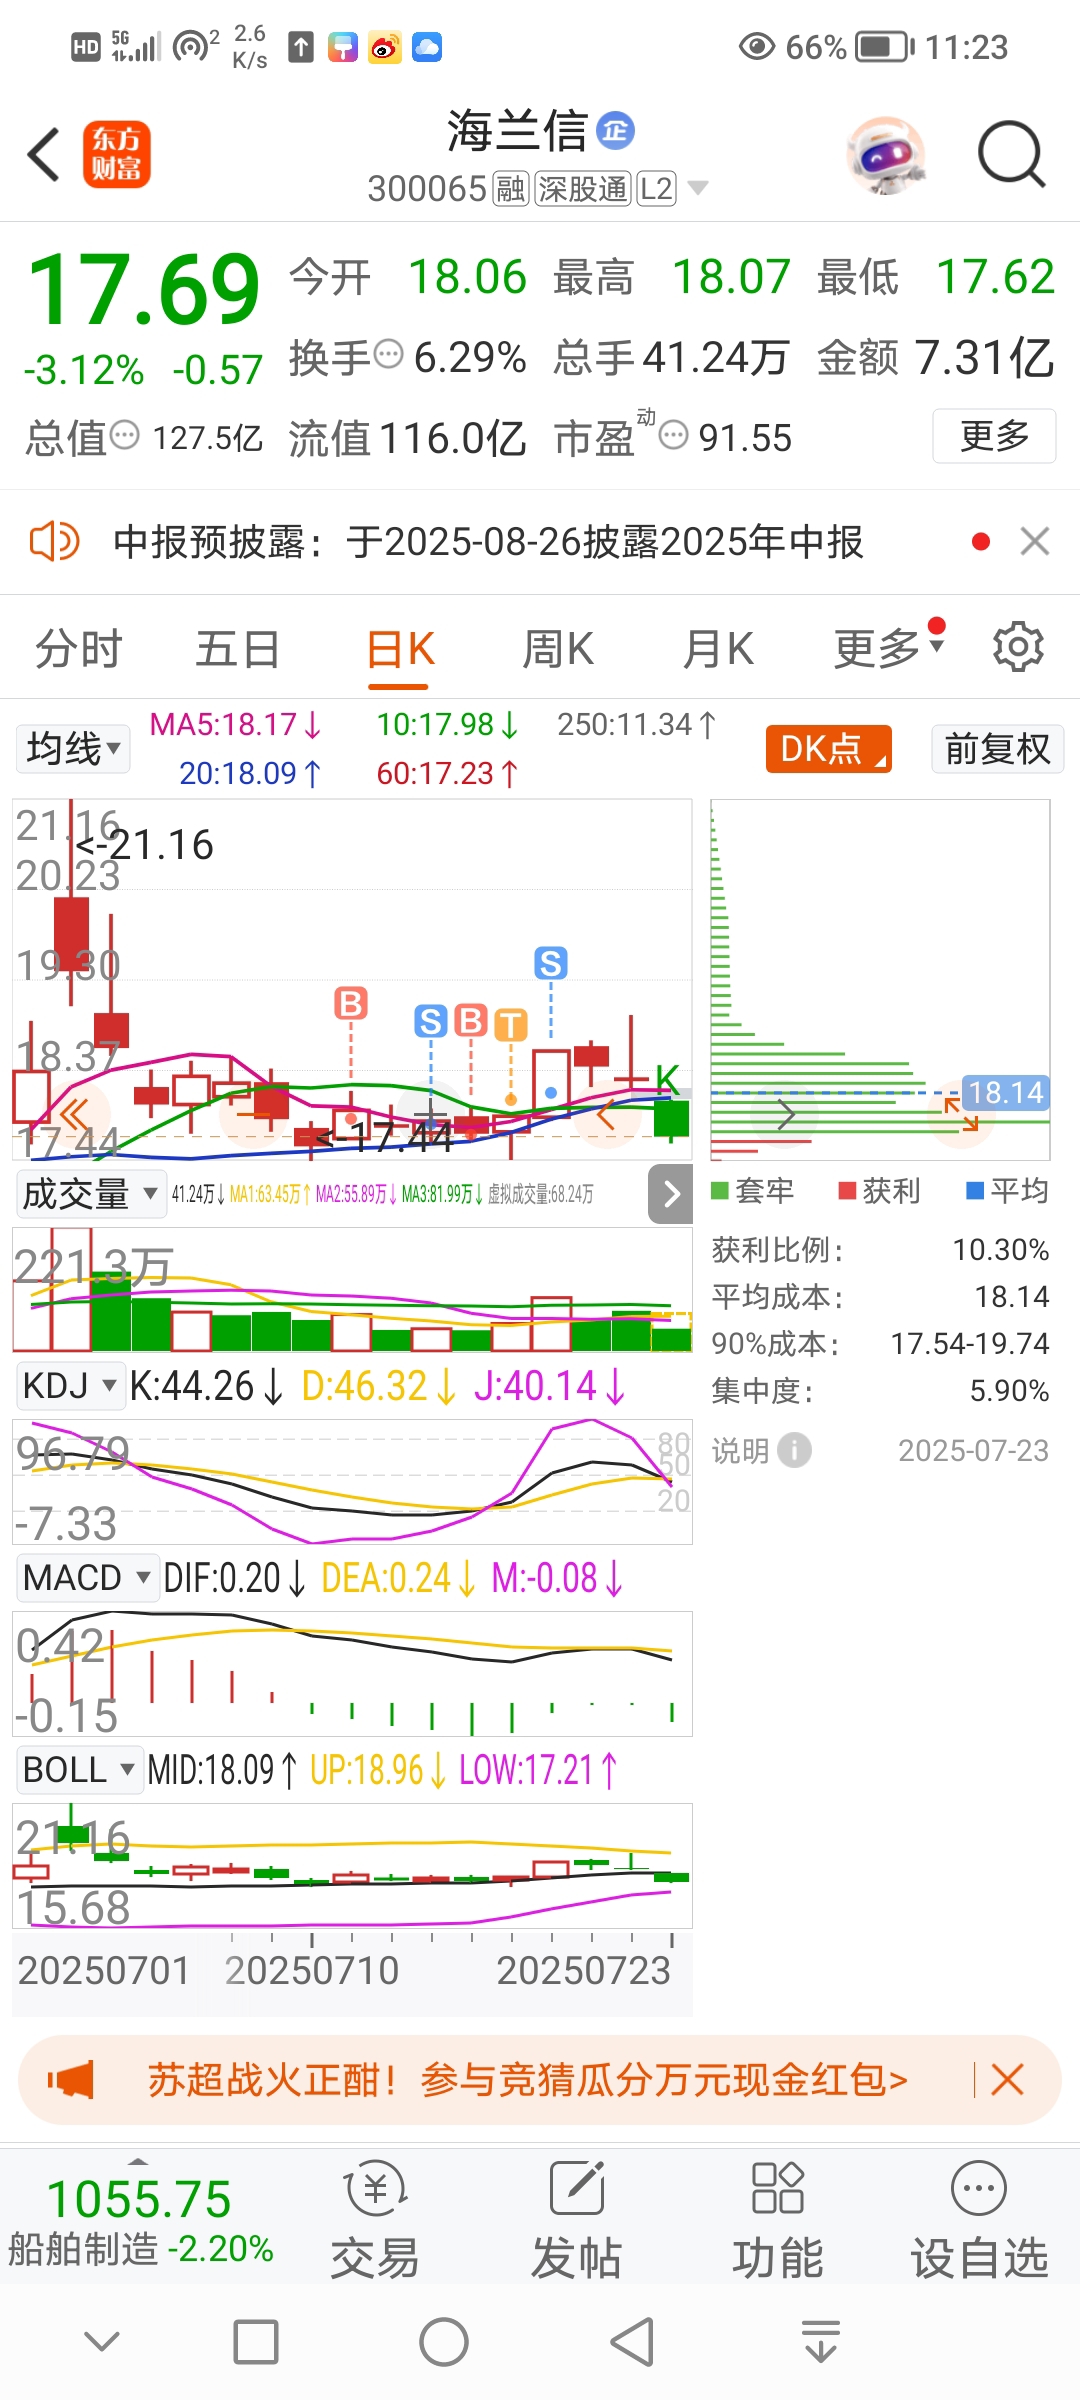The width and height of the screenshot is (1080, 2400).
Task: Tap the 90%成本 17.54-19.74 value
Action: (970, 1343)
